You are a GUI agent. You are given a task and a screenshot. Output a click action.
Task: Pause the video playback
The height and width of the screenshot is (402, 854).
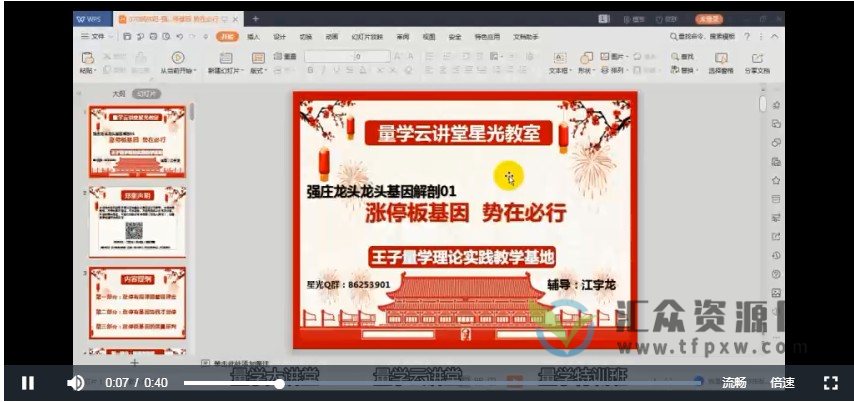(x=27, y=382)
